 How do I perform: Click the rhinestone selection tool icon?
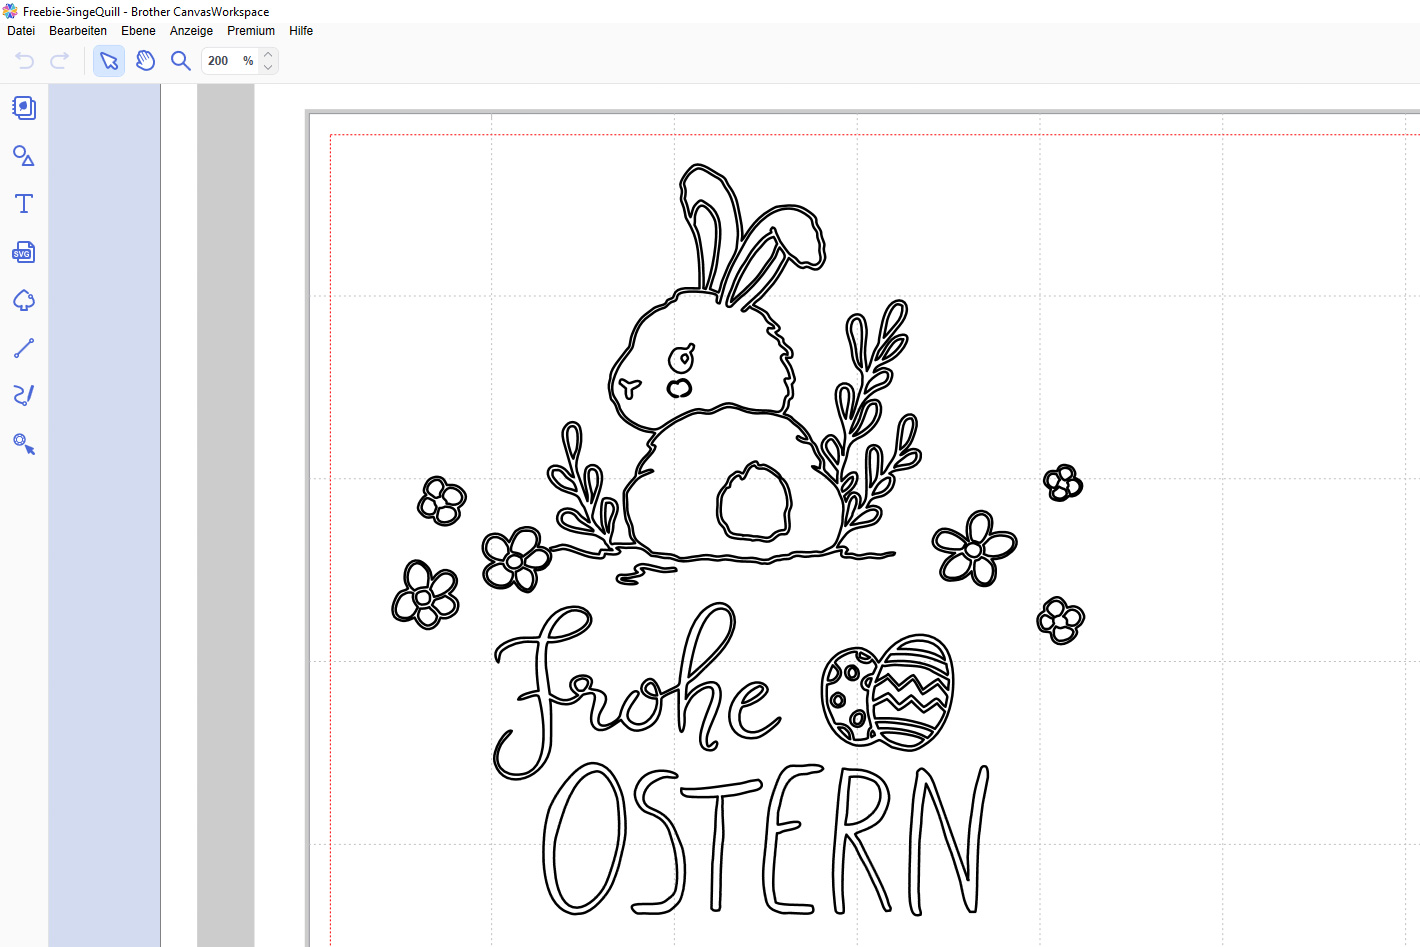coord(24,444)
